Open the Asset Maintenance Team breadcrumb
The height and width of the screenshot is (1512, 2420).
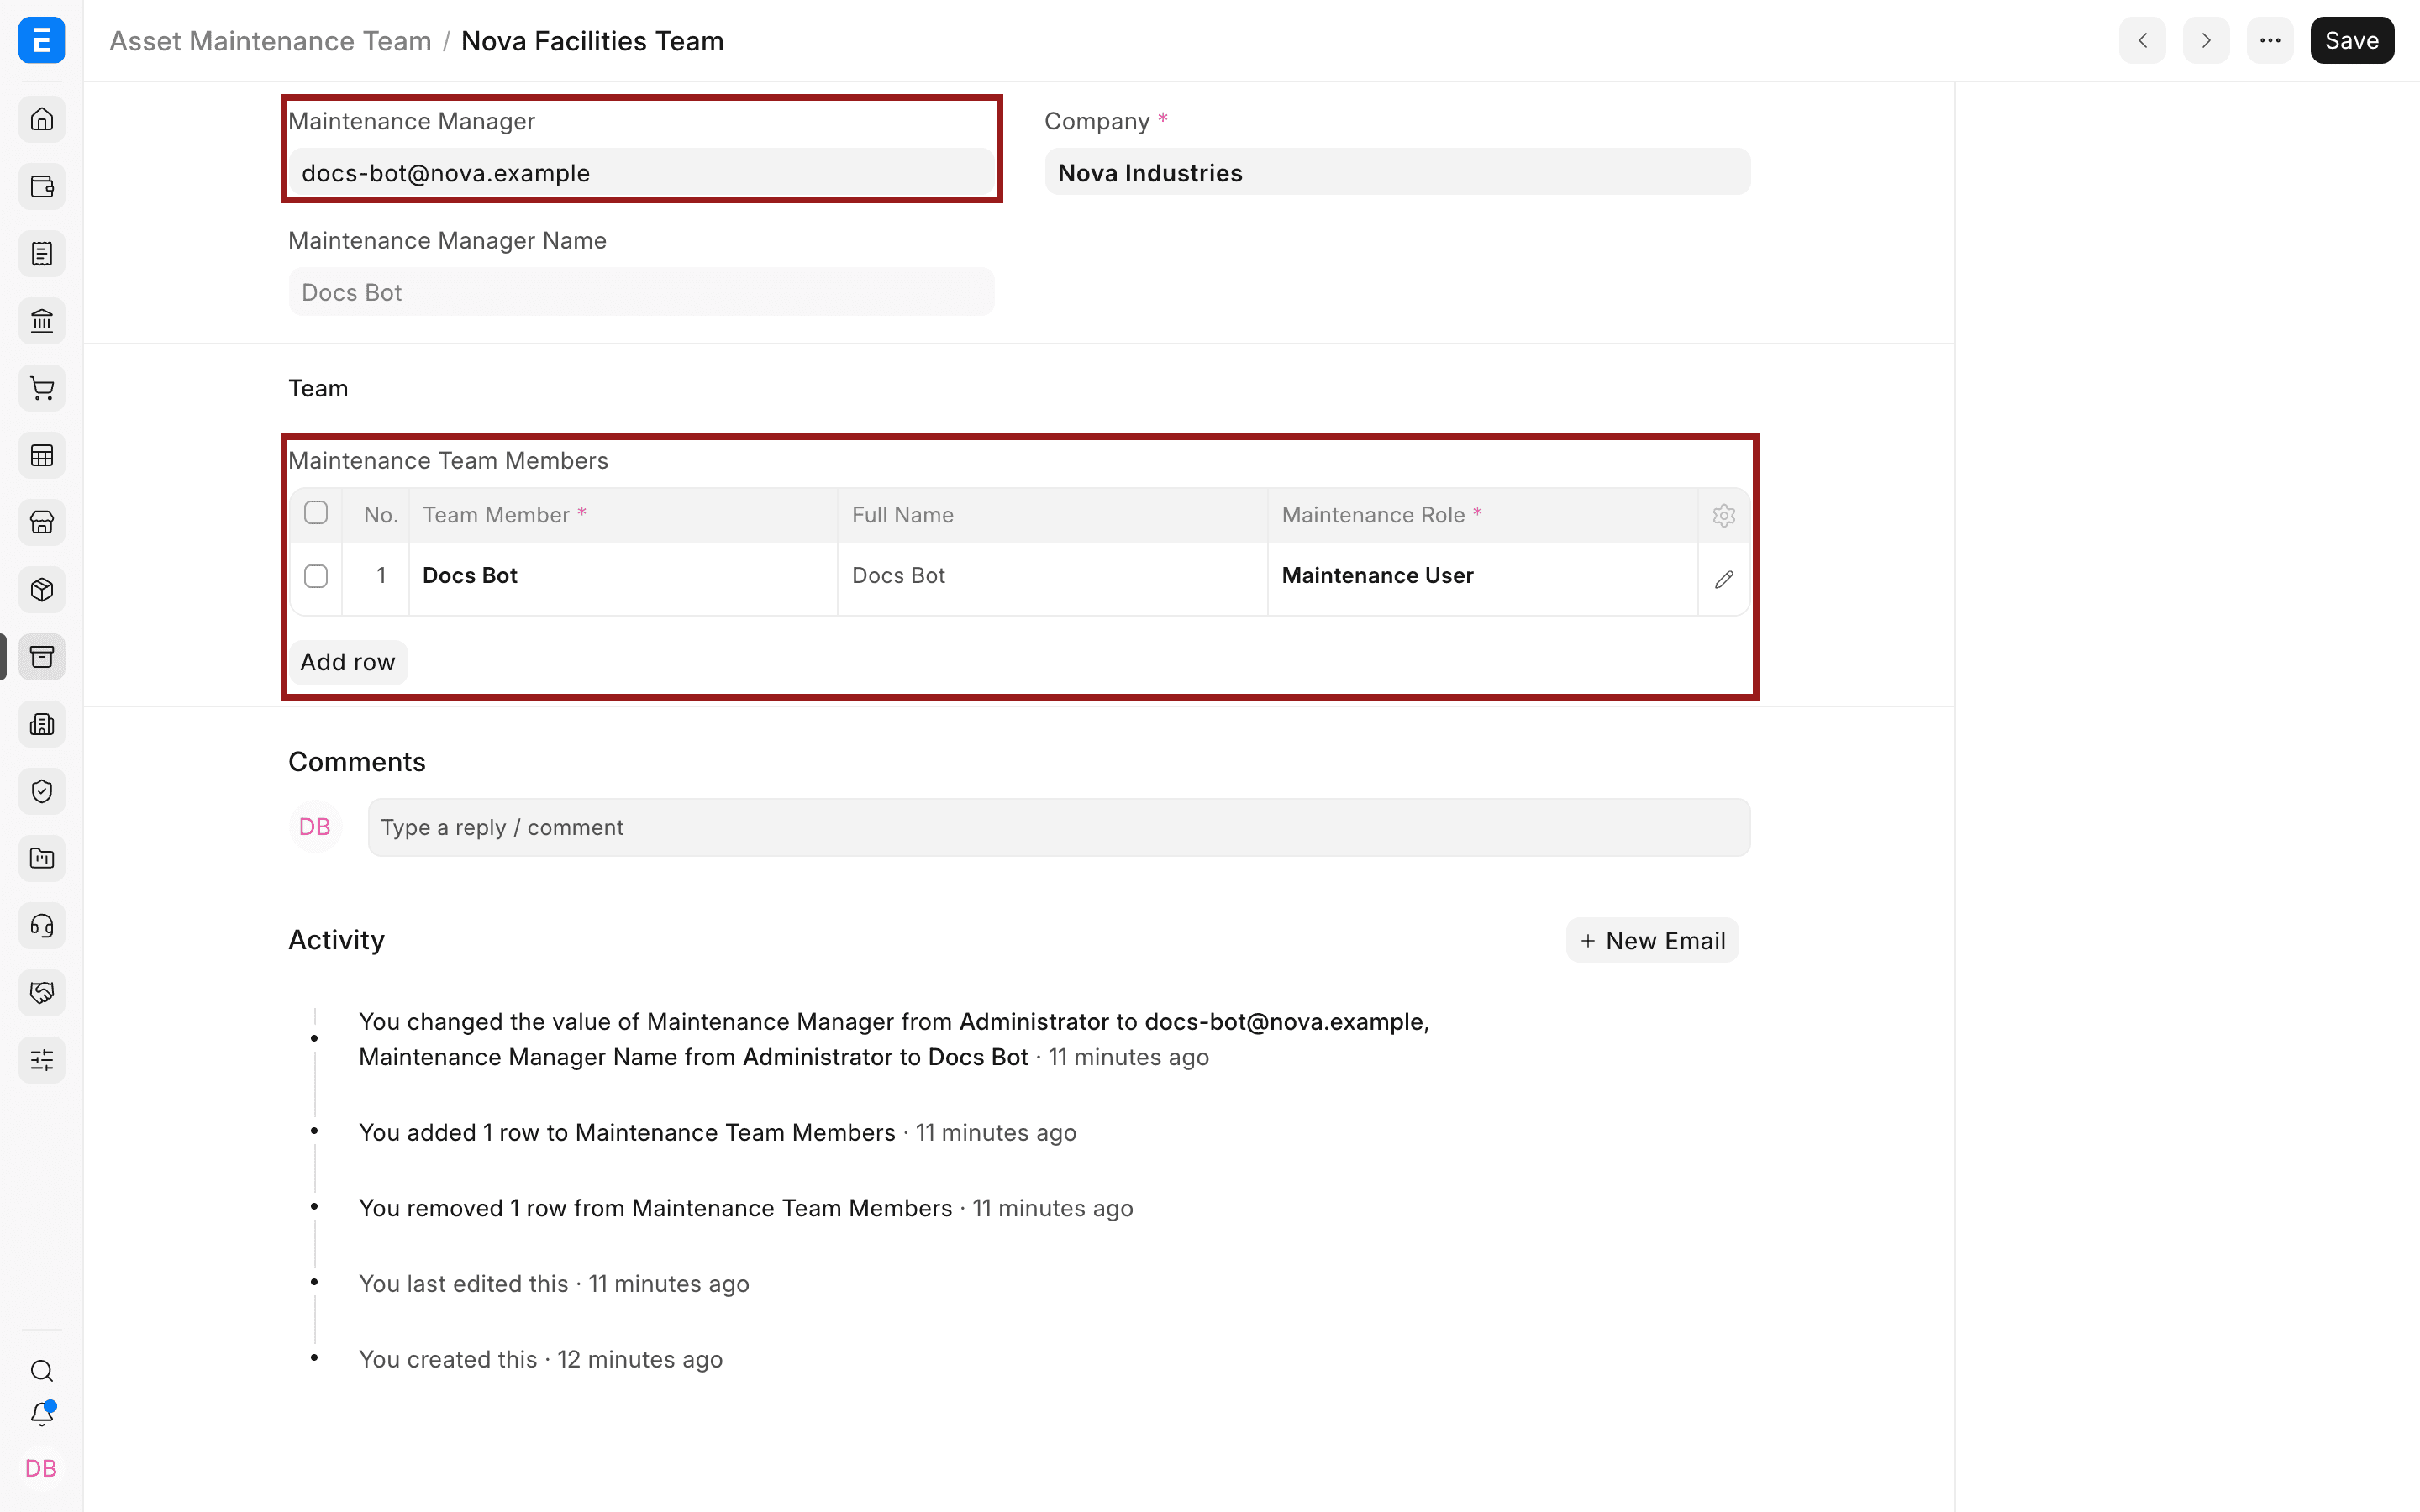tap(270, 41)
